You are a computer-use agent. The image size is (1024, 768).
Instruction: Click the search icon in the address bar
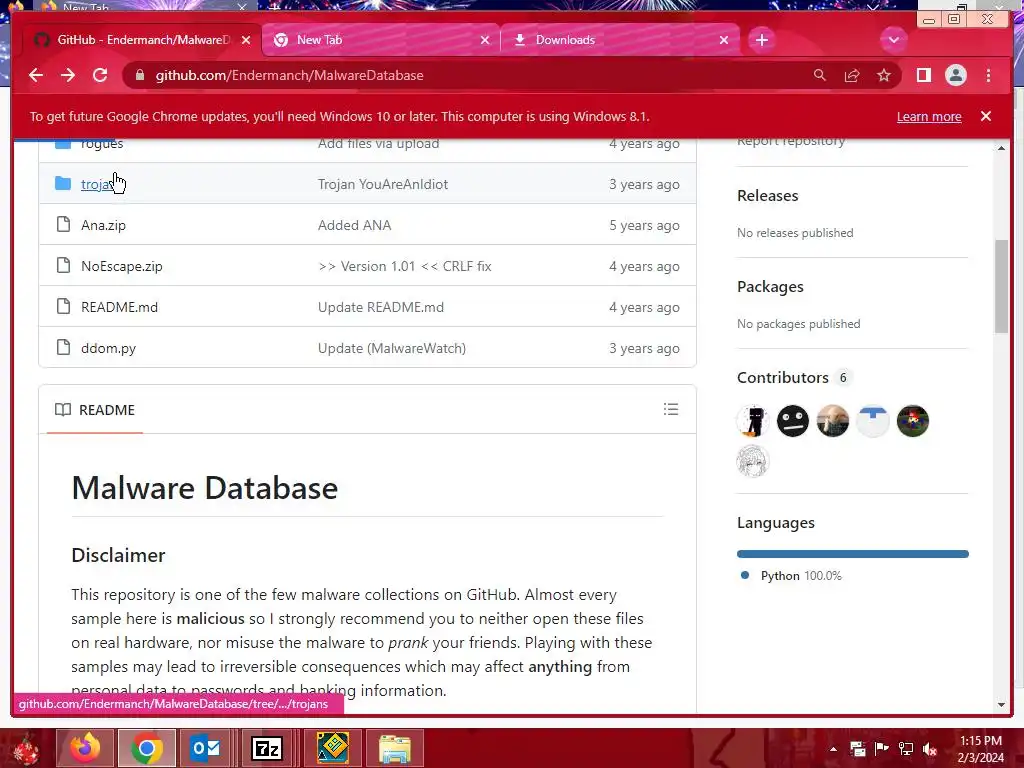pyautogui.click(x=820, y=75)
